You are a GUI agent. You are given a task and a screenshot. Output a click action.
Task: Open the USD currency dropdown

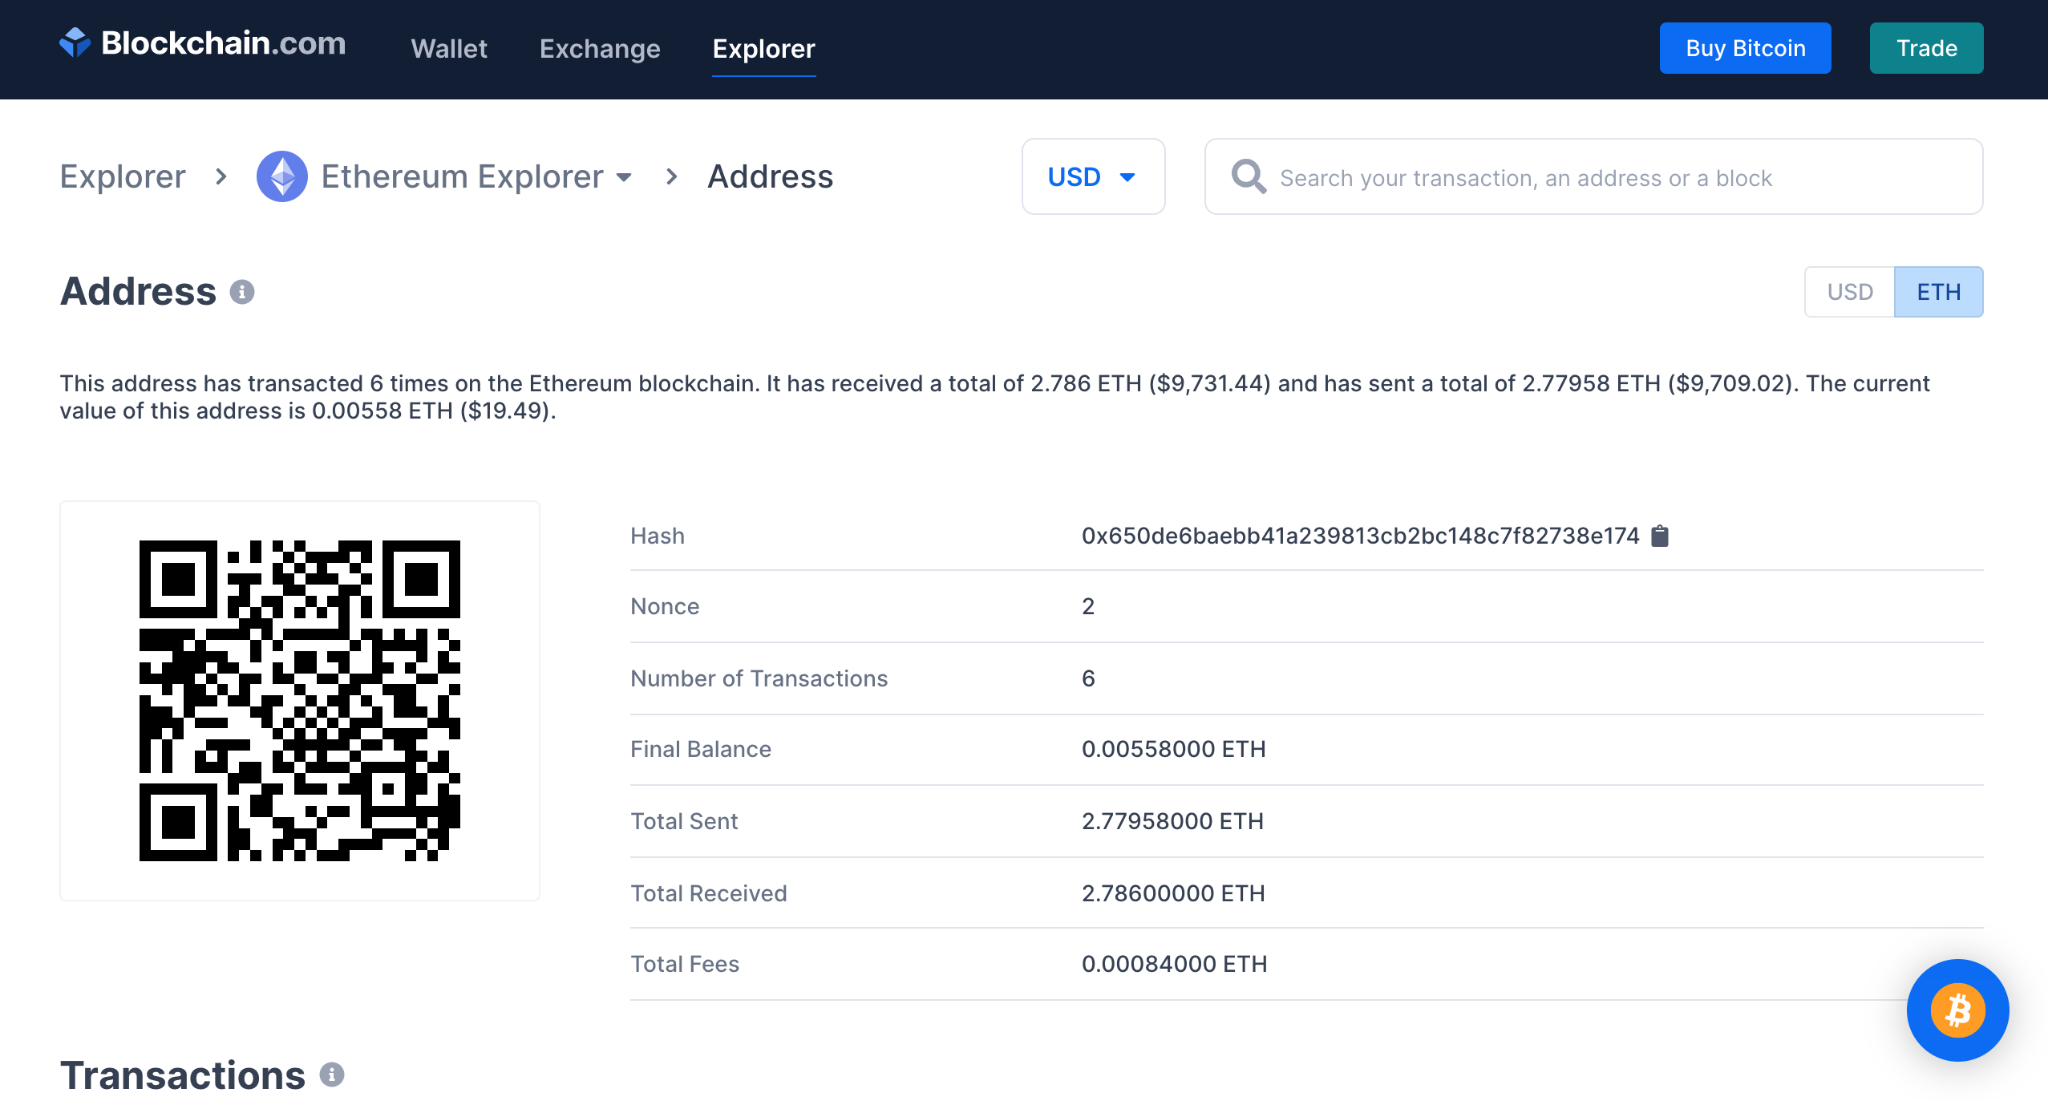tap(1075, 177)
